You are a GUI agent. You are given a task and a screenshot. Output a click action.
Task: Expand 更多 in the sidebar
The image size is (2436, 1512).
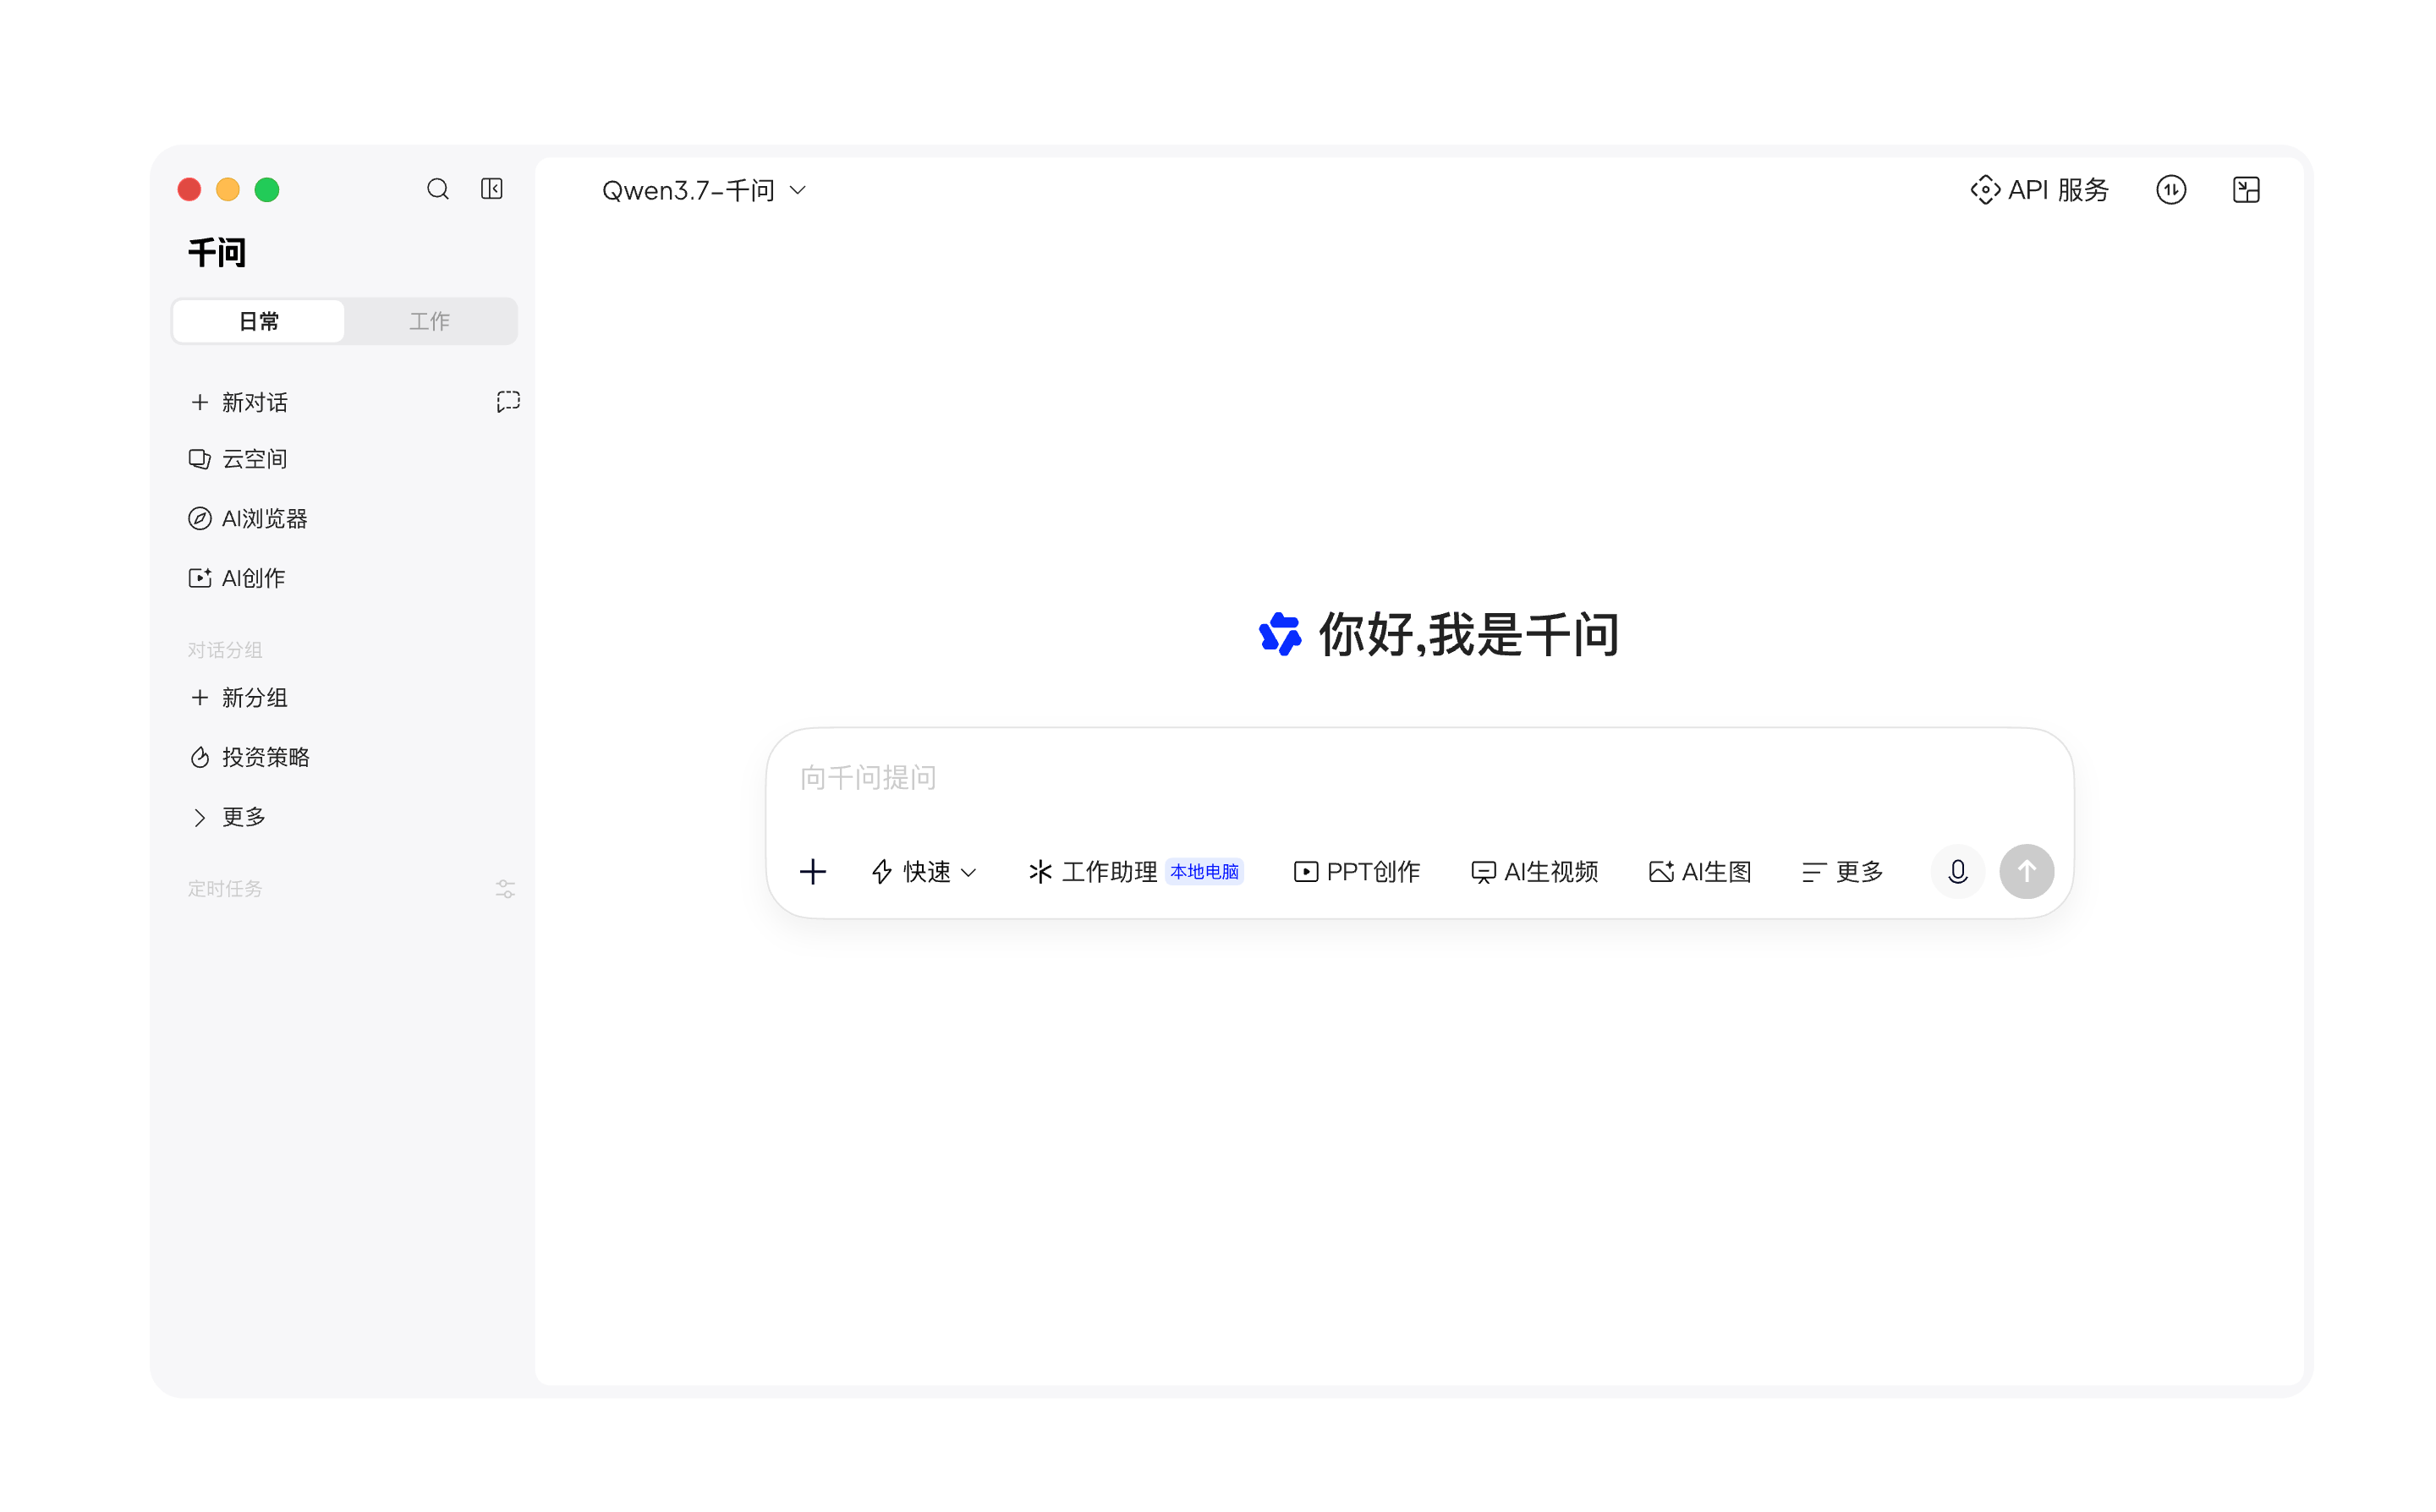(228, 817)
